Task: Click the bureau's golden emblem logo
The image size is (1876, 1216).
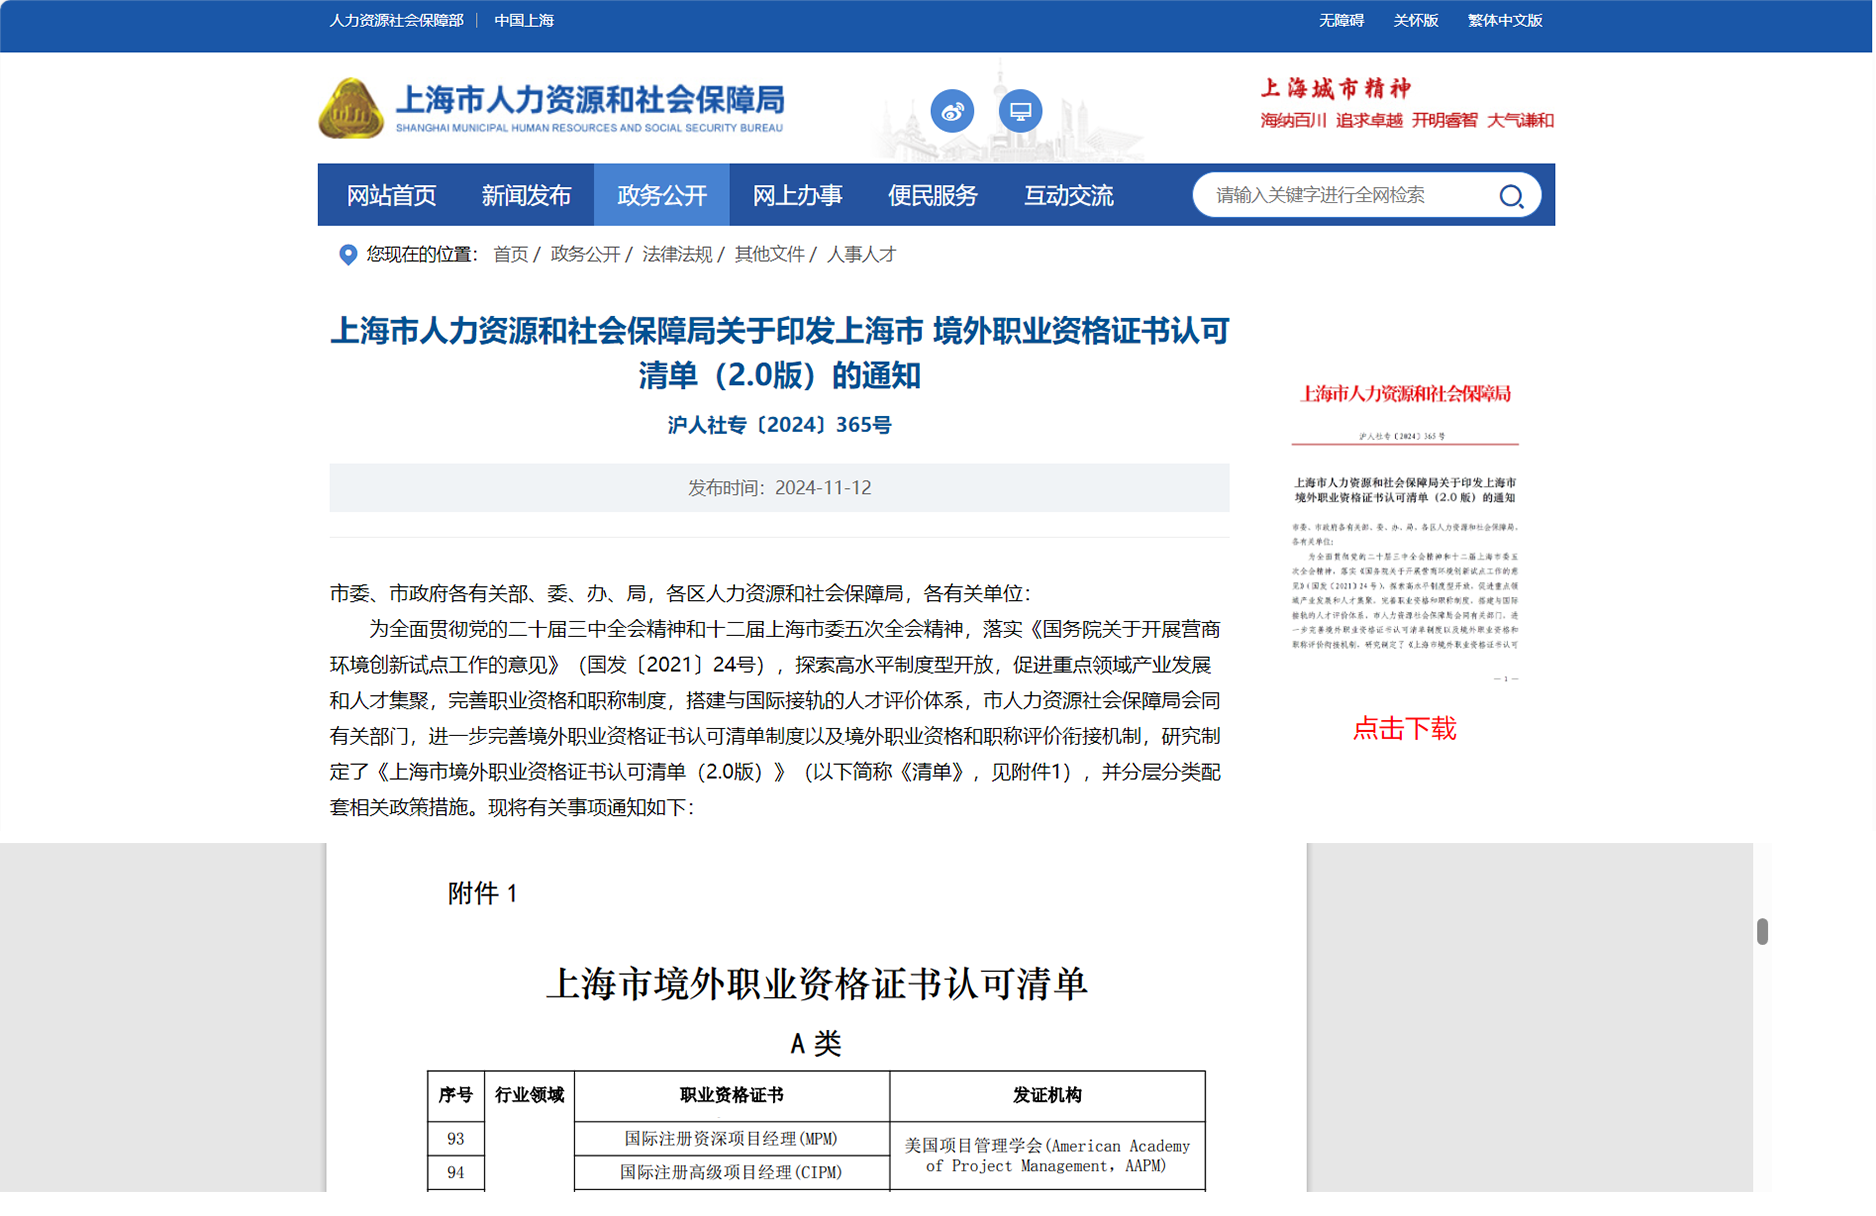Action: [x=350, y=108]
